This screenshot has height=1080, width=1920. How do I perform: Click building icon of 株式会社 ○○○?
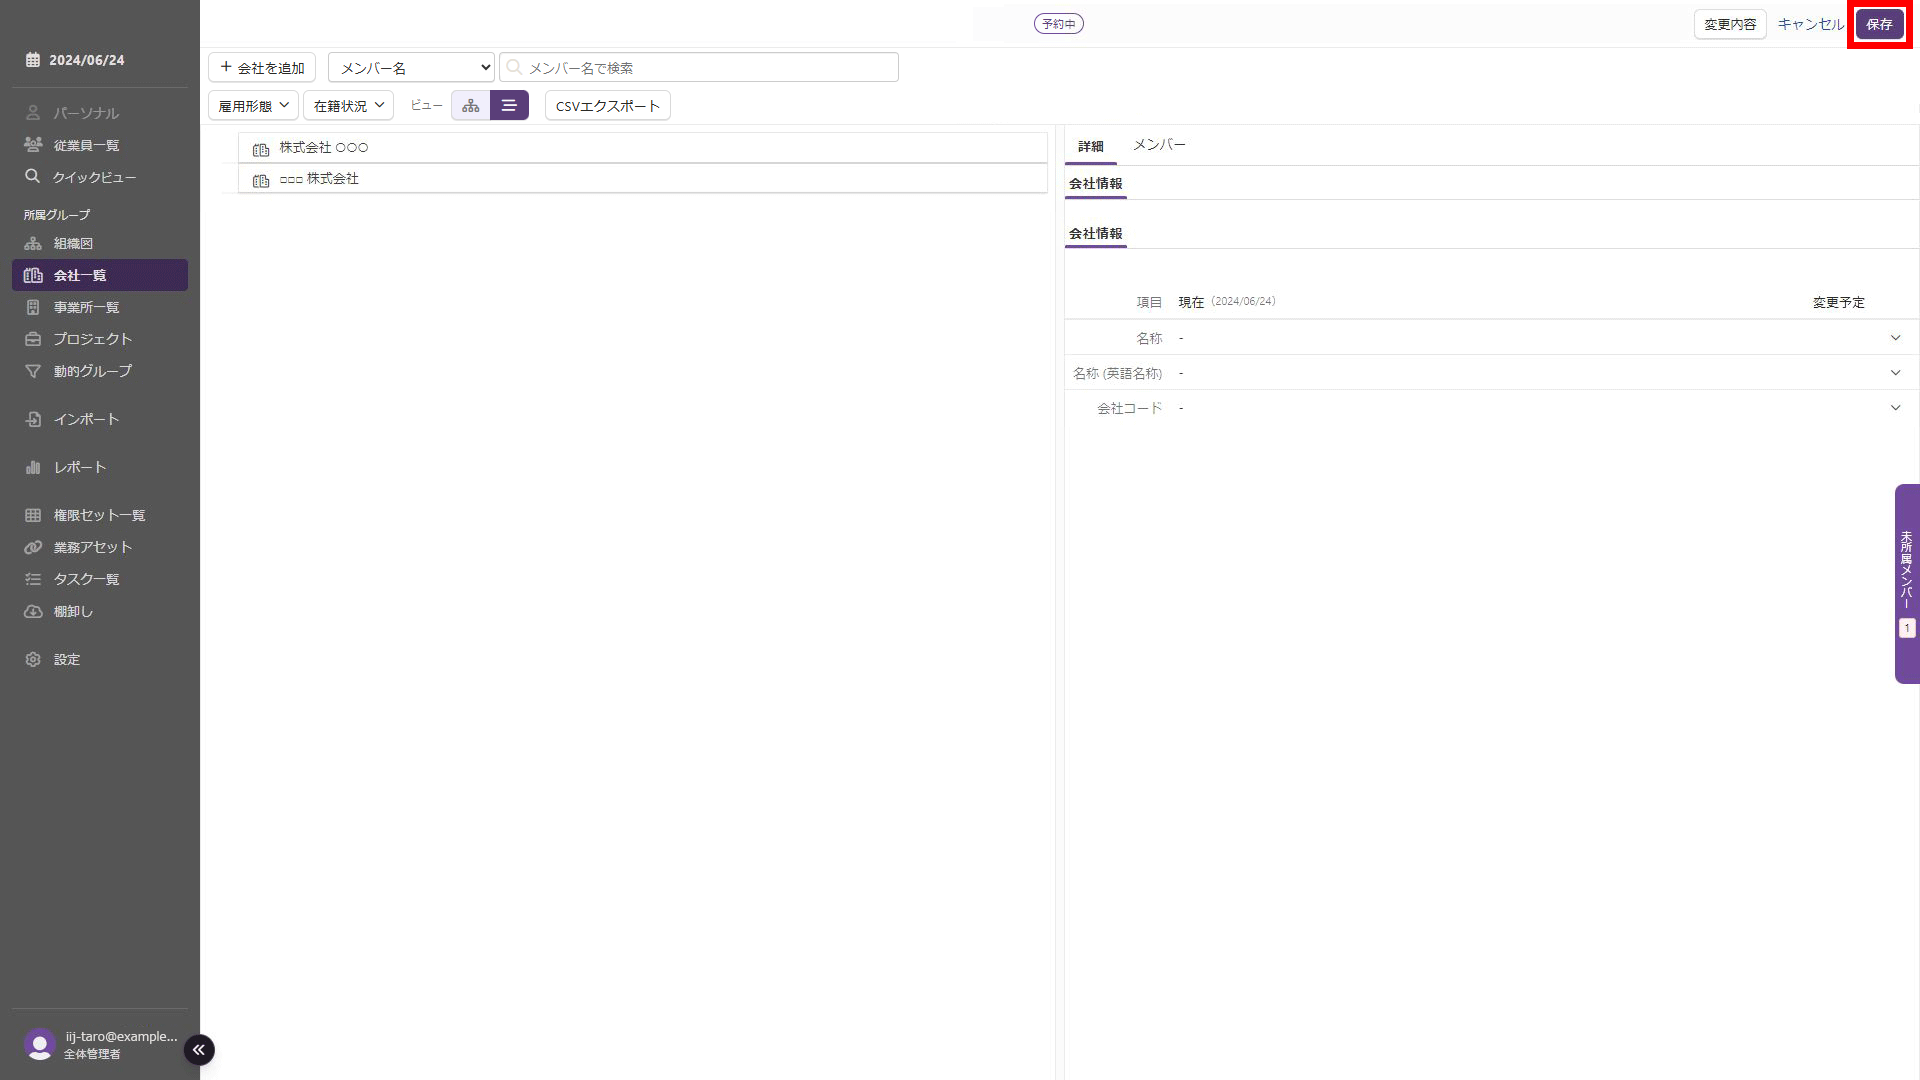click(x=261, y=149)
